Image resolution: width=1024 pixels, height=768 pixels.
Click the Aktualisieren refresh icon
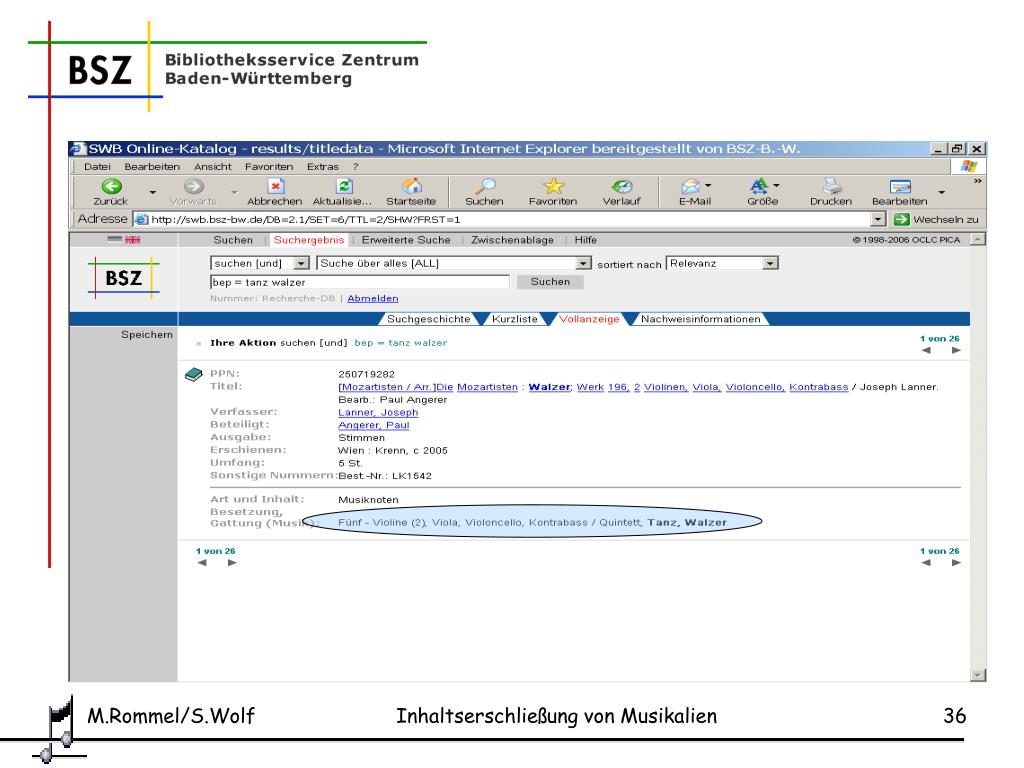(344, 186)
